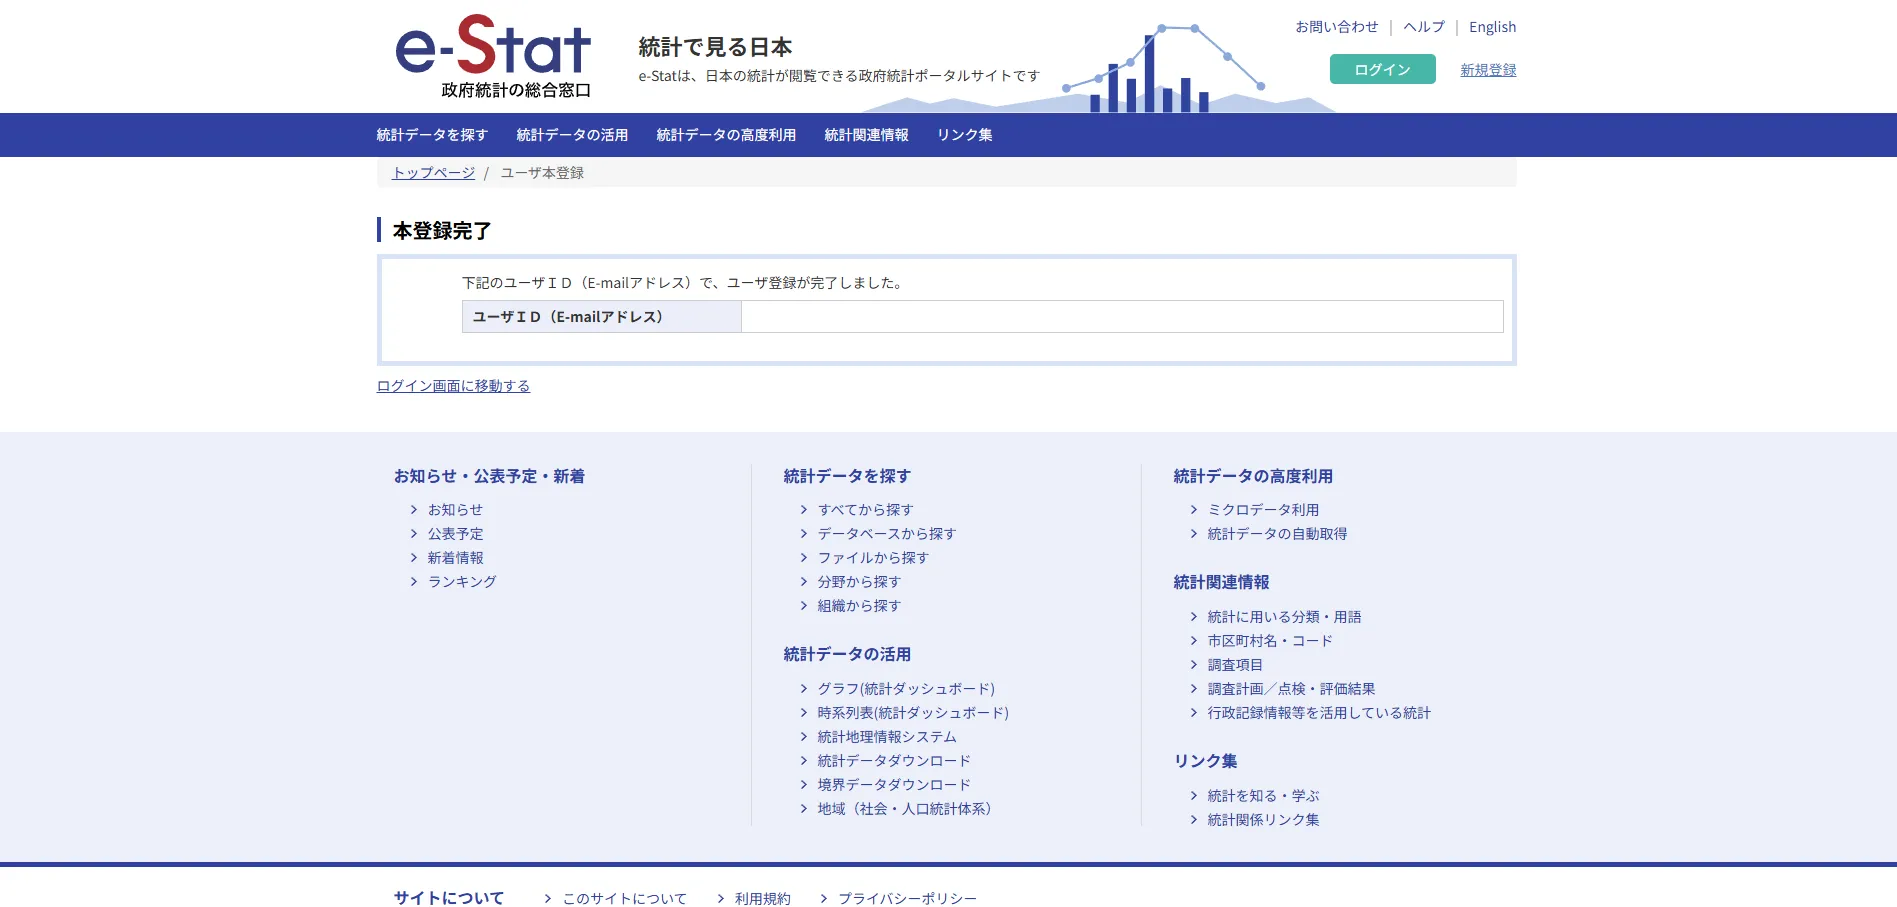Open 調査計画／点検・評価結果 link

1290,689
